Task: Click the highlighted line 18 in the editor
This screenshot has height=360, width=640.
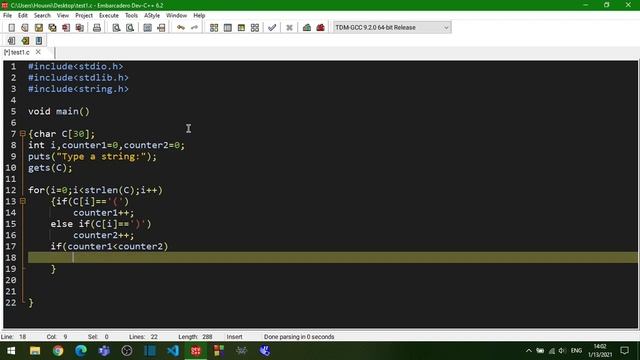Action: tap(332, 258)
